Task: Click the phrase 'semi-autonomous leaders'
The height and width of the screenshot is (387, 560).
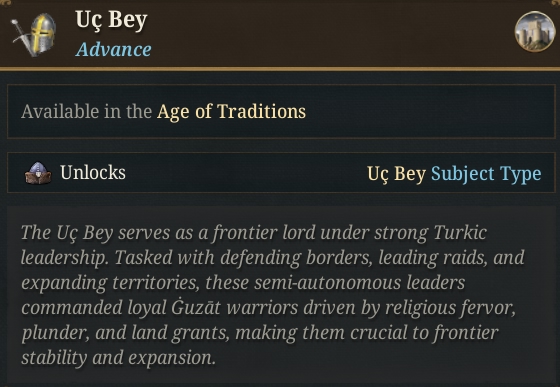Action: point(360,283)
